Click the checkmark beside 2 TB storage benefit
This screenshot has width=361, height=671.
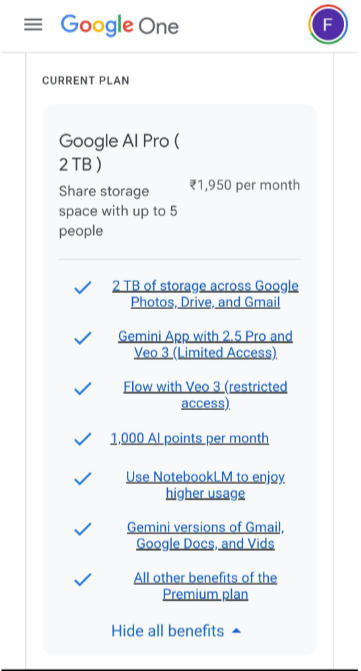pyautogui.click(x=83, y=288)
